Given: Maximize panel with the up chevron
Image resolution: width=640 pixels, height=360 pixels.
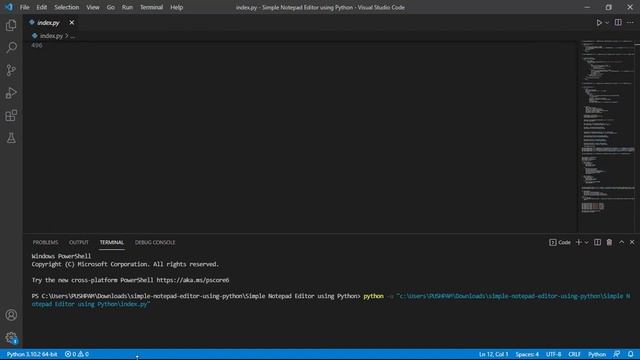Looking at the screenshot, I should click(621, 242).
